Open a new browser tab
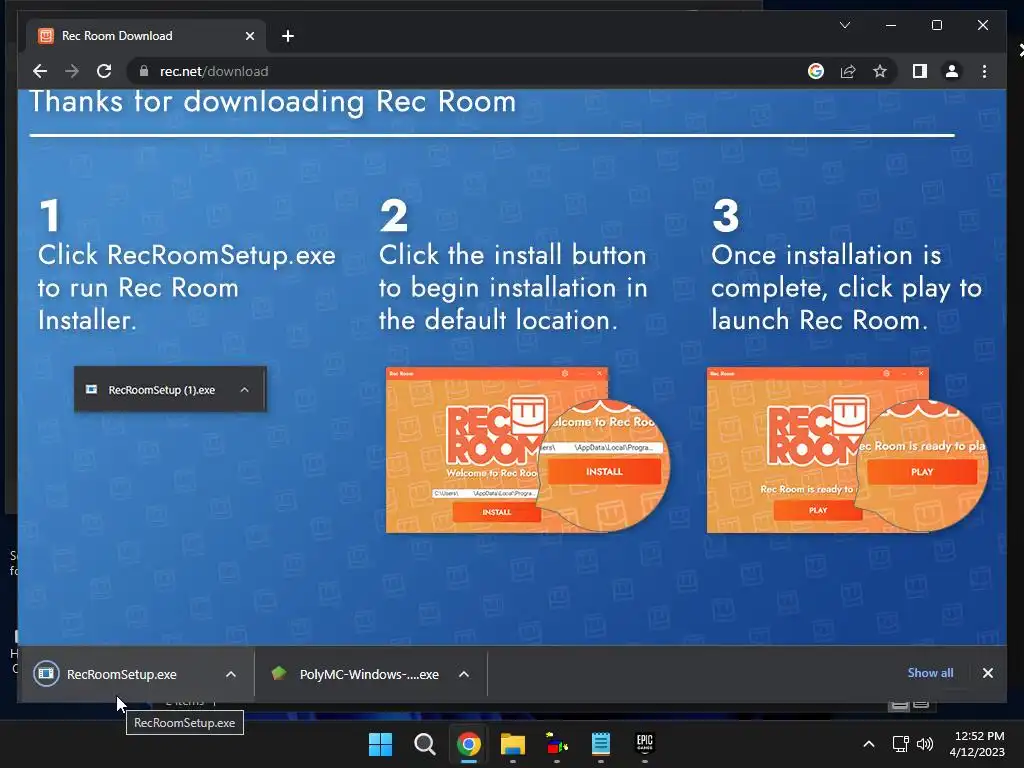Viewport: 1024px width, 768px height. click(x=288, y=36)
